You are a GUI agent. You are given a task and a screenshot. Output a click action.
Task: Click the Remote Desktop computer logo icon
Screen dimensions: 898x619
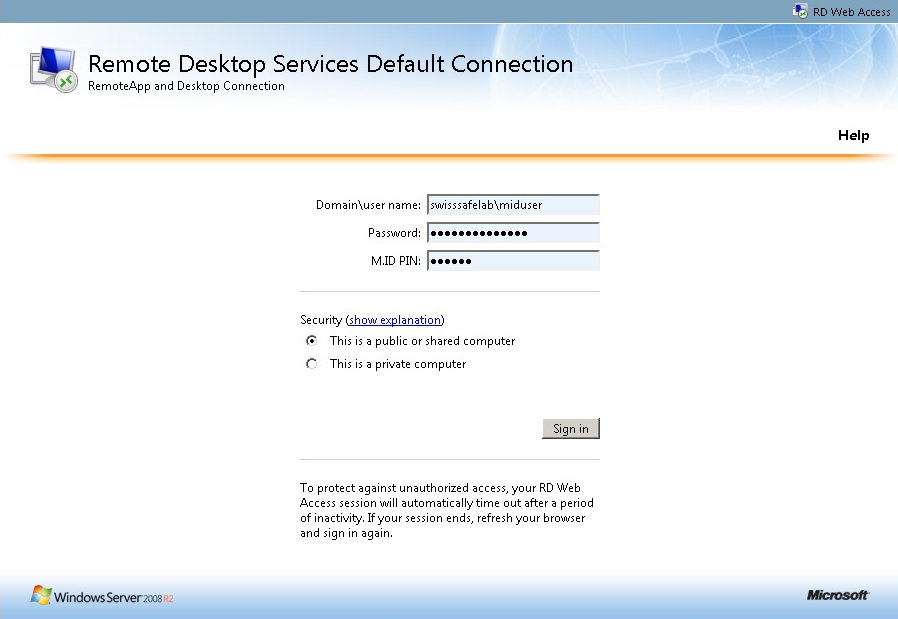(54, 70)
